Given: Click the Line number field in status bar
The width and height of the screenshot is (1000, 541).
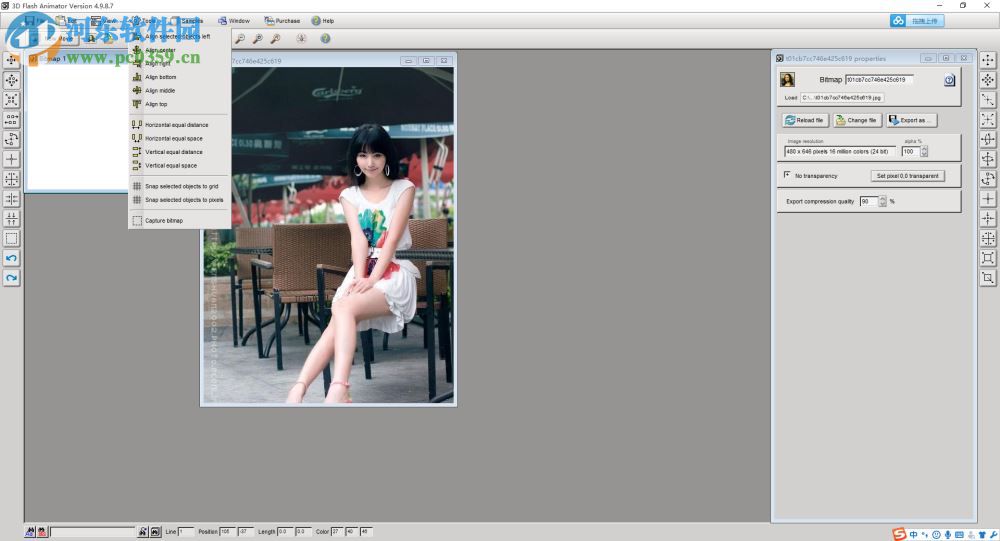Looking at the screenshot, I should click(x=186, y=531).
